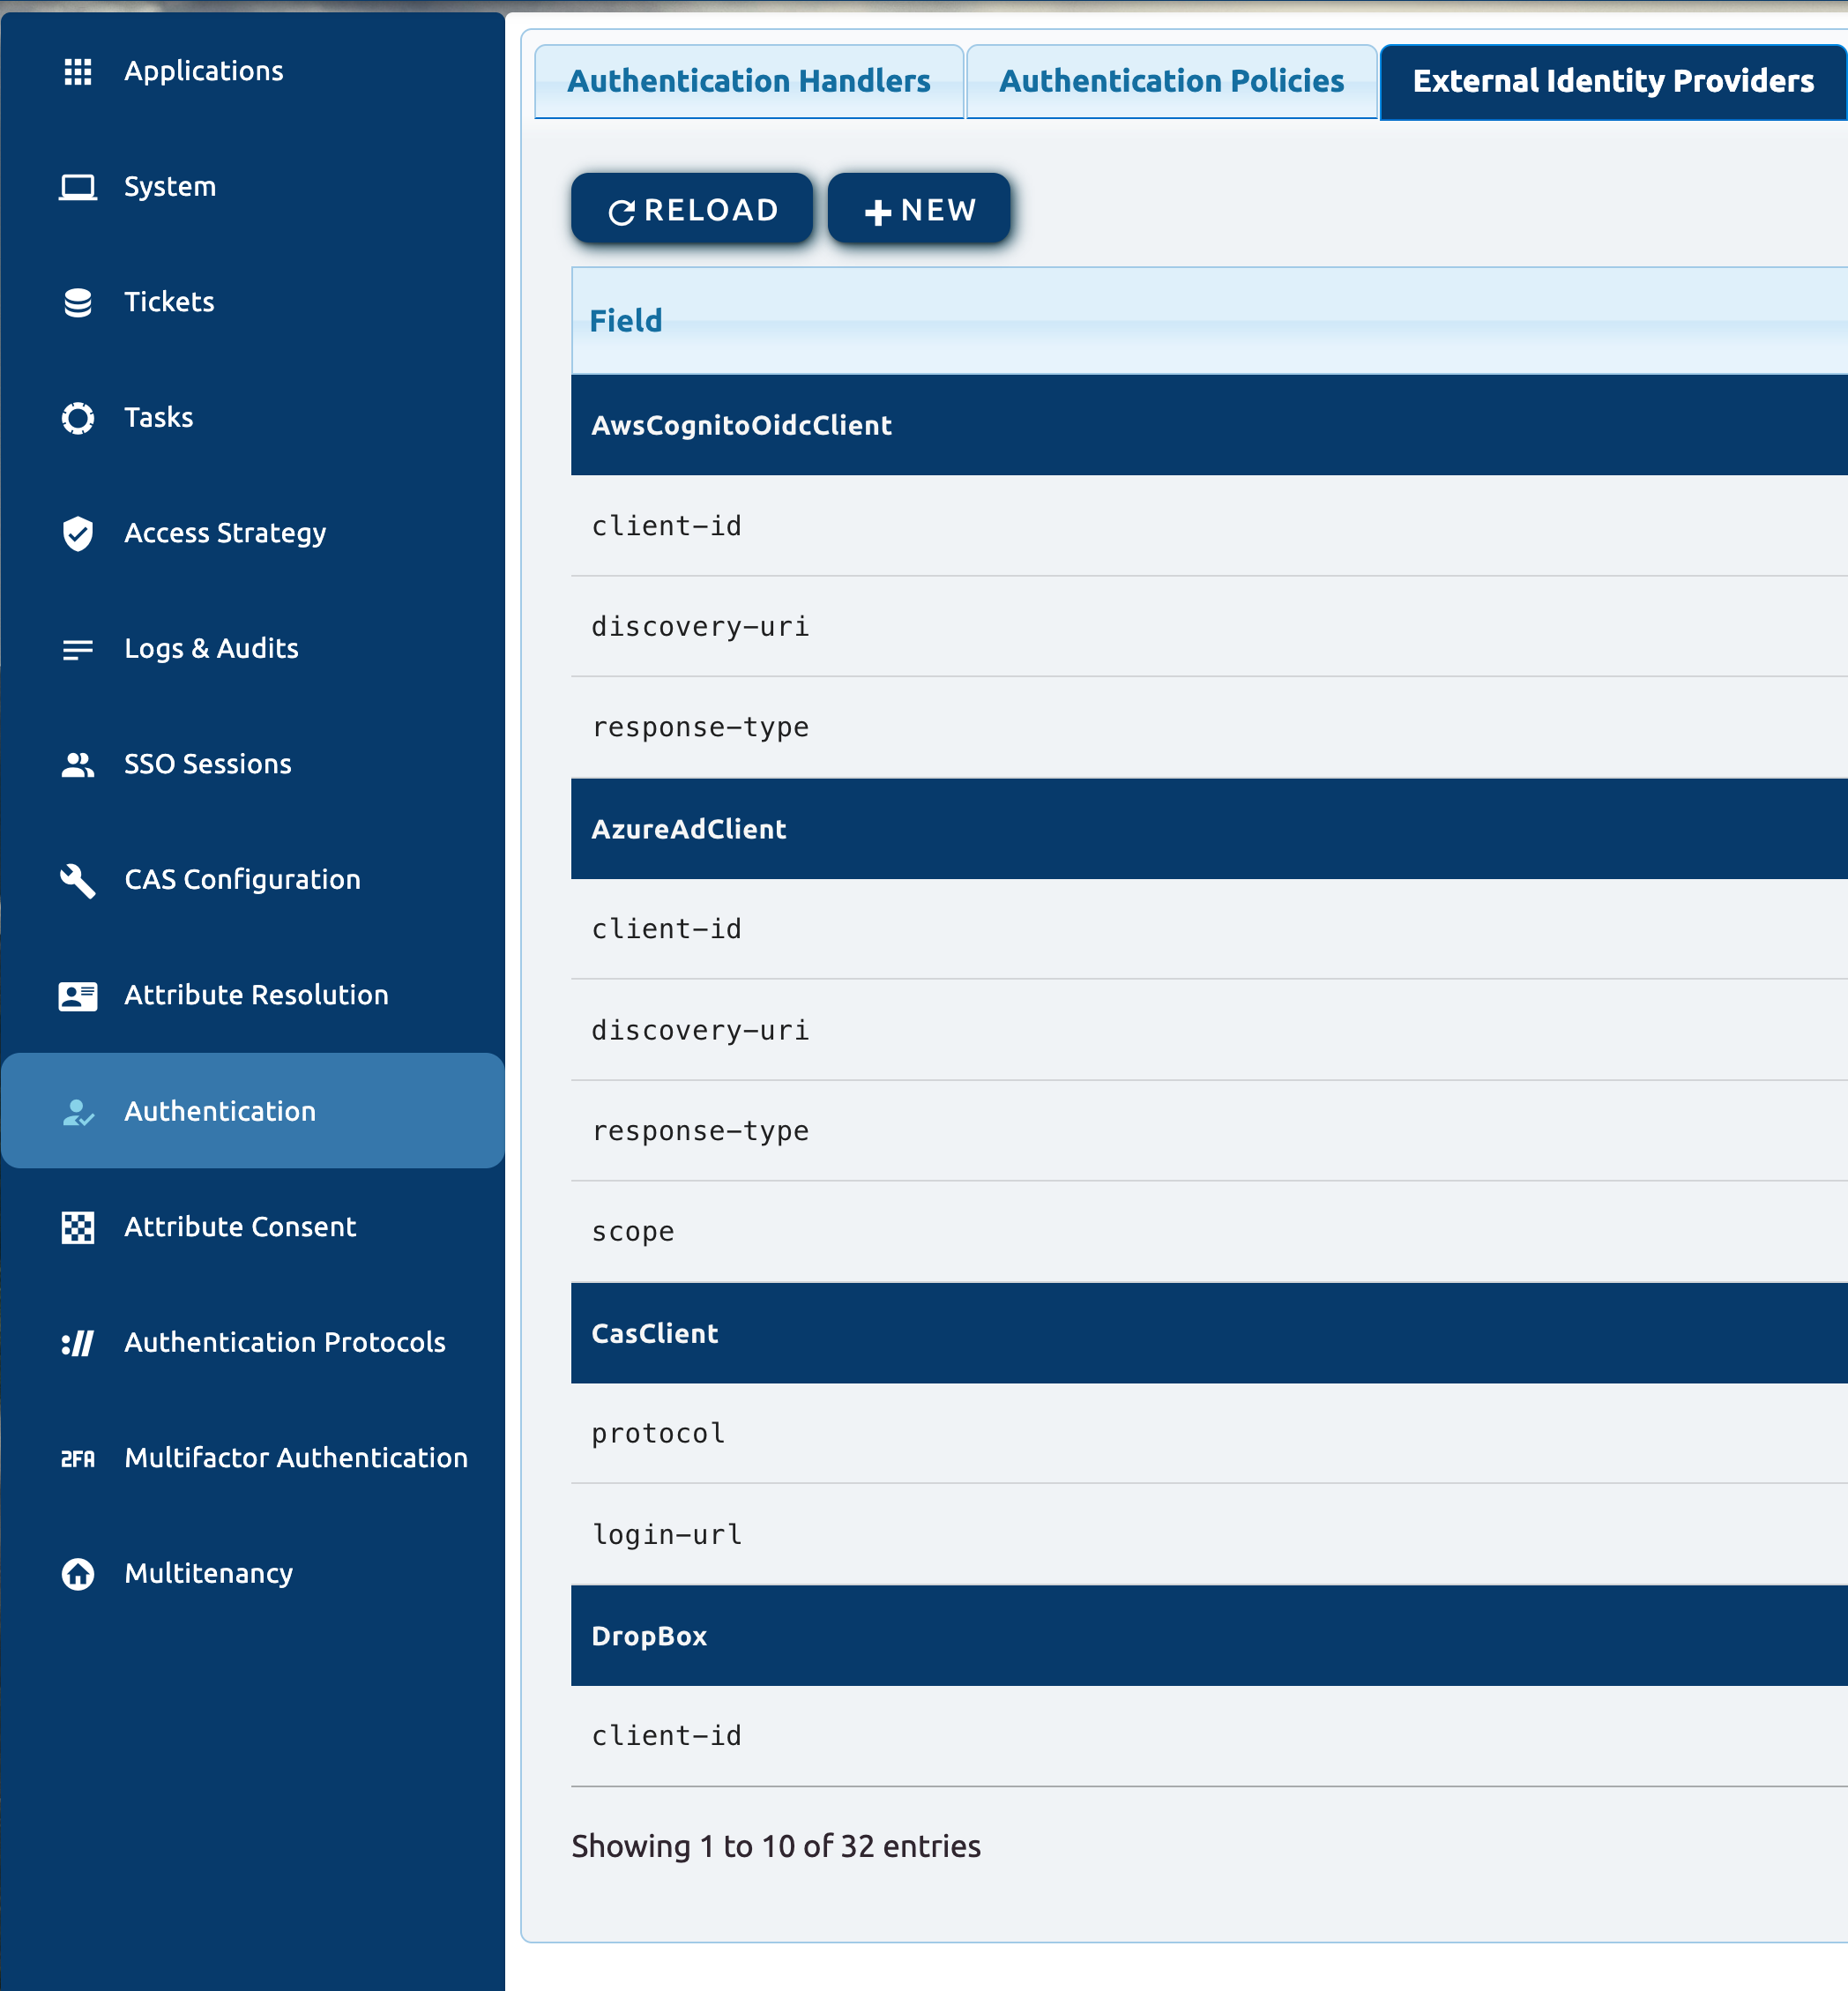1848x1991 pixels.
Task: Click the Authentication Protocols icon
Action: (x=78, y=1342)
